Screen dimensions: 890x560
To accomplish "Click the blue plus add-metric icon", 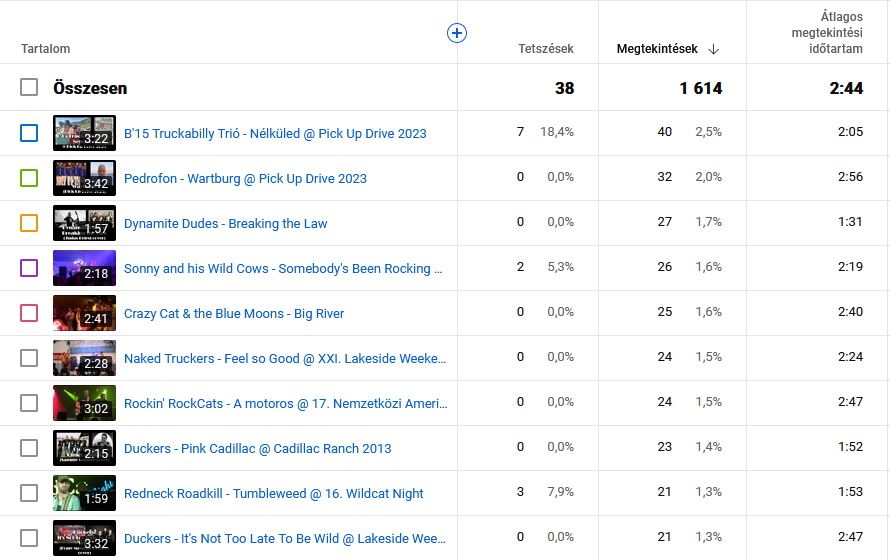I will pos(457,33).
